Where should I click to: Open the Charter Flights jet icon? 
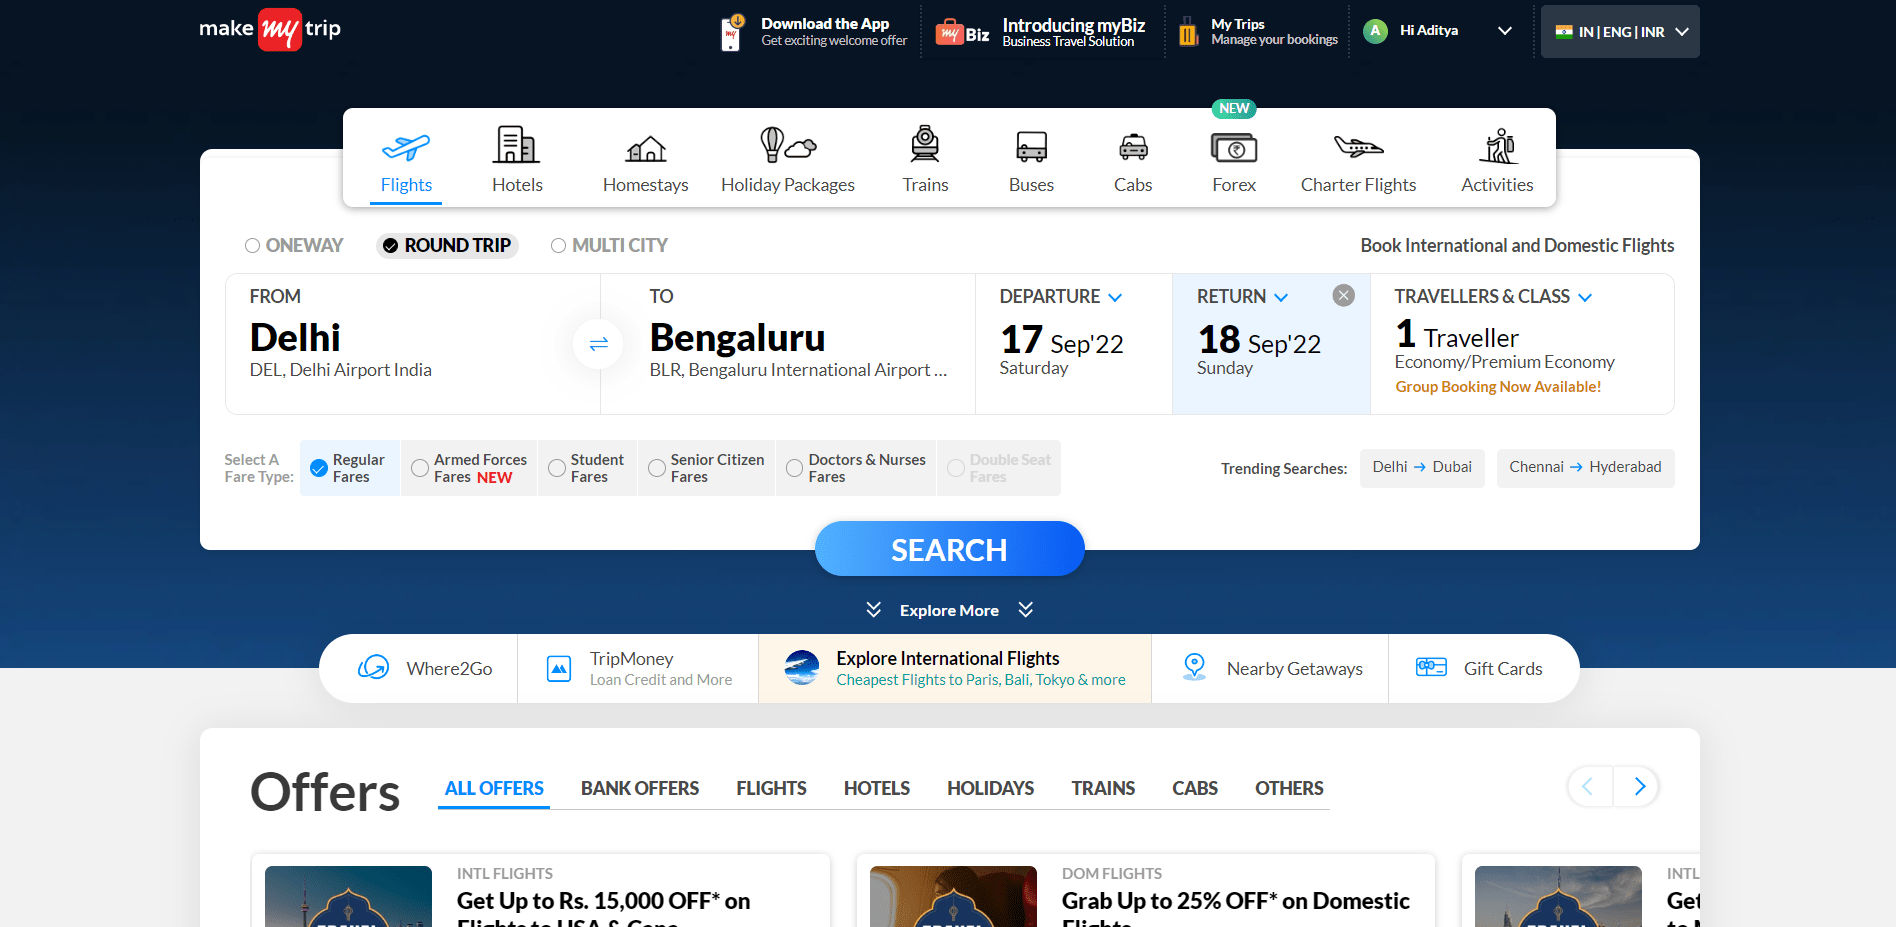point(1358,147)
